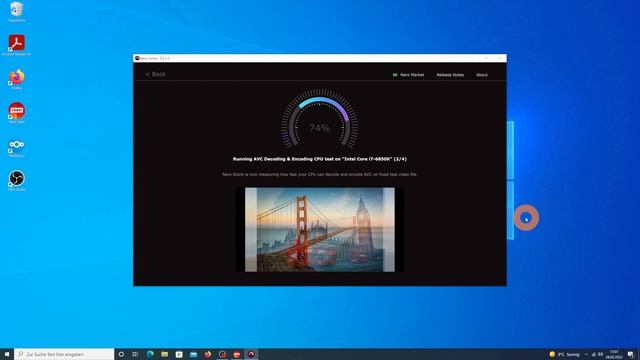Open the About page
The image size is (640, 360).
[482, 75]
